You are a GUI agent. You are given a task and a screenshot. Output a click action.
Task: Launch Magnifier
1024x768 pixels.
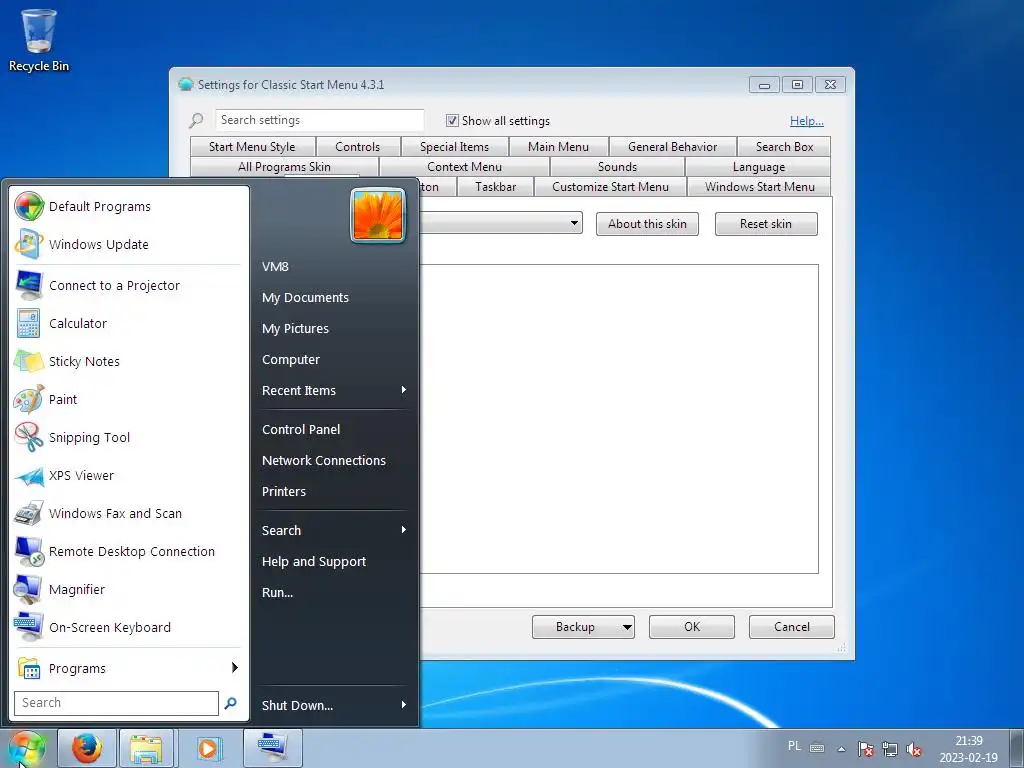(129, 589)
